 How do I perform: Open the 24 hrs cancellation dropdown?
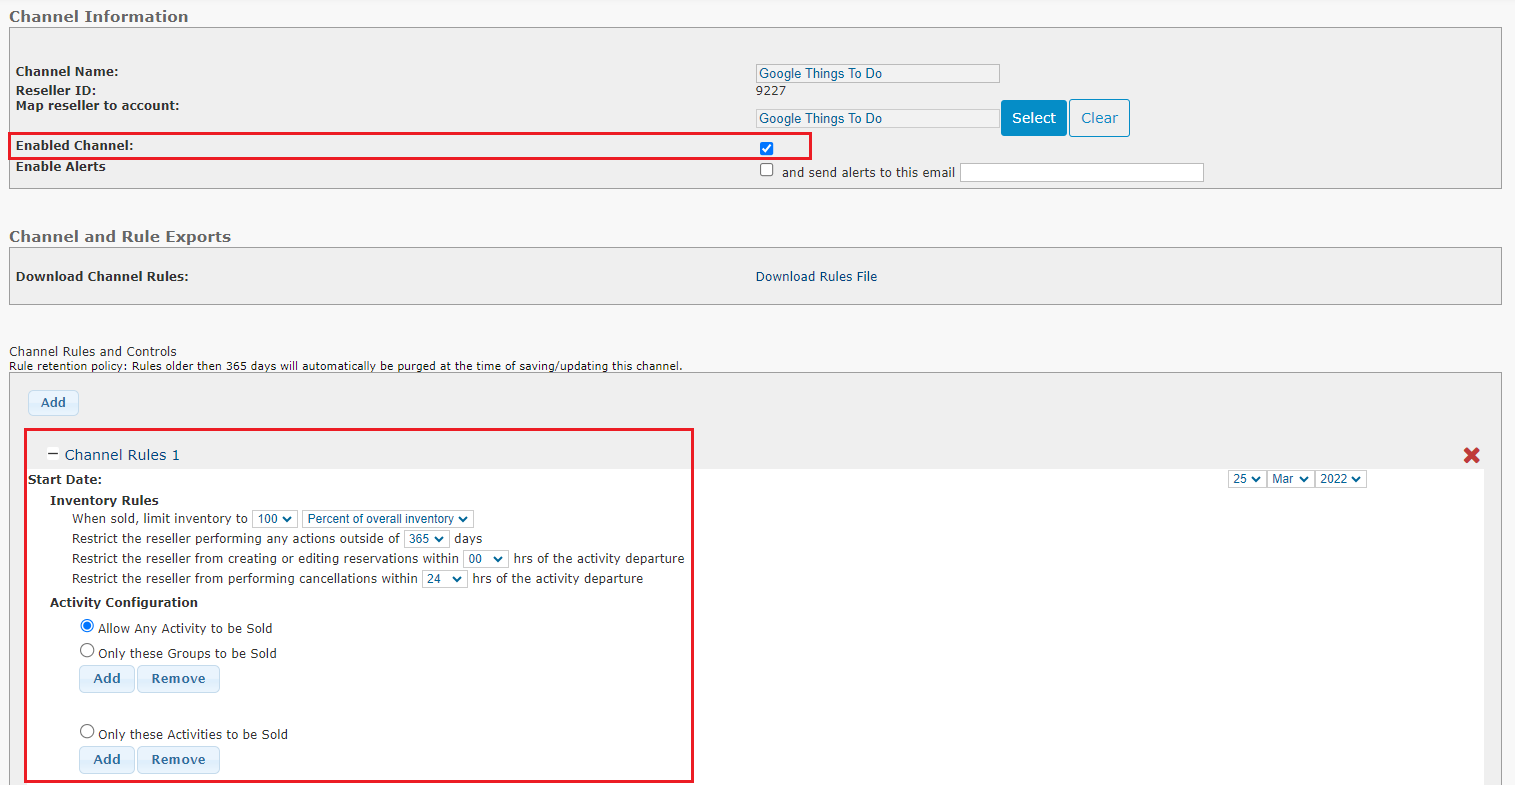[x=444, y=578]
